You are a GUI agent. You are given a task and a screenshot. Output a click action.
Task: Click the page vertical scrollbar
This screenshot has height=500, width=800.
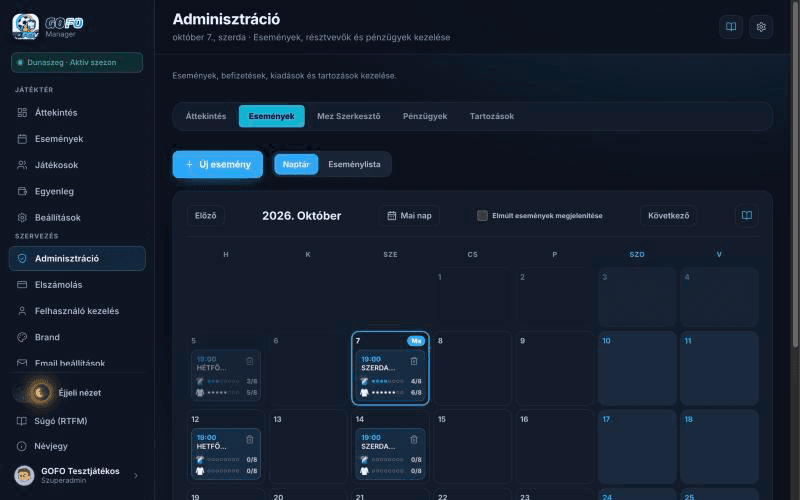coord(795,173)
